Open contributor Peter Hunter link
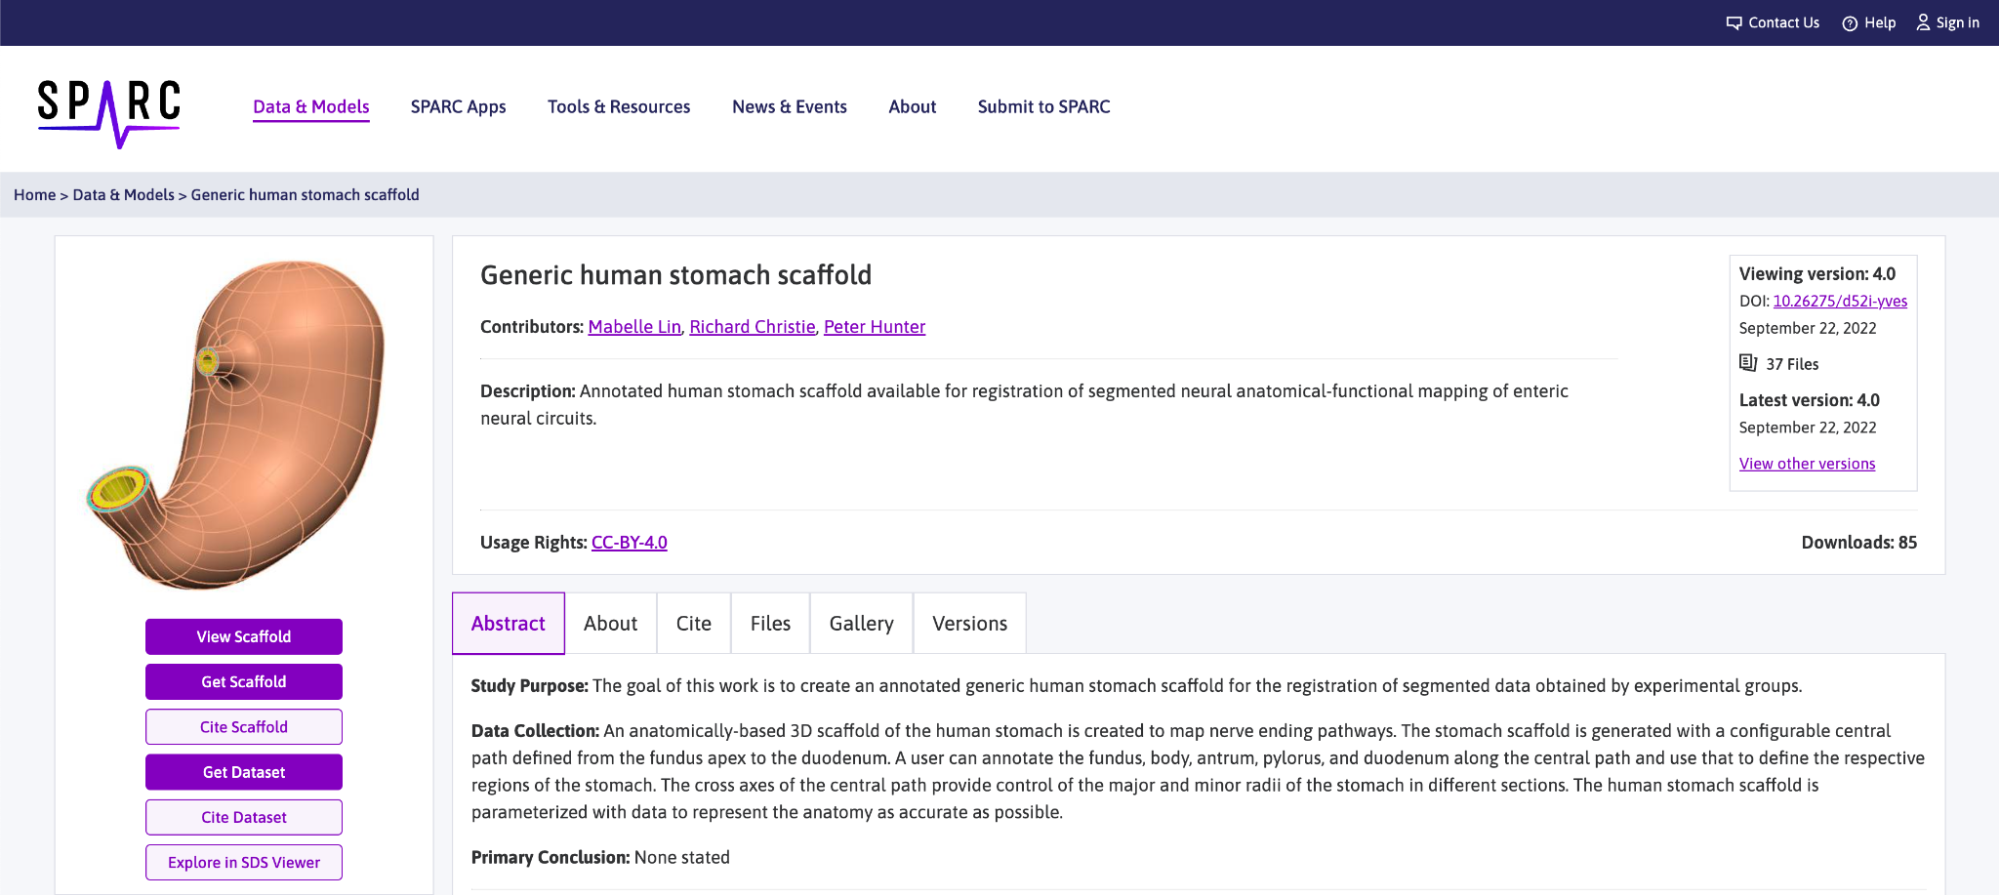Image resolution: width=1999 pixels, height=896 pixels. (x=874, y=327)
